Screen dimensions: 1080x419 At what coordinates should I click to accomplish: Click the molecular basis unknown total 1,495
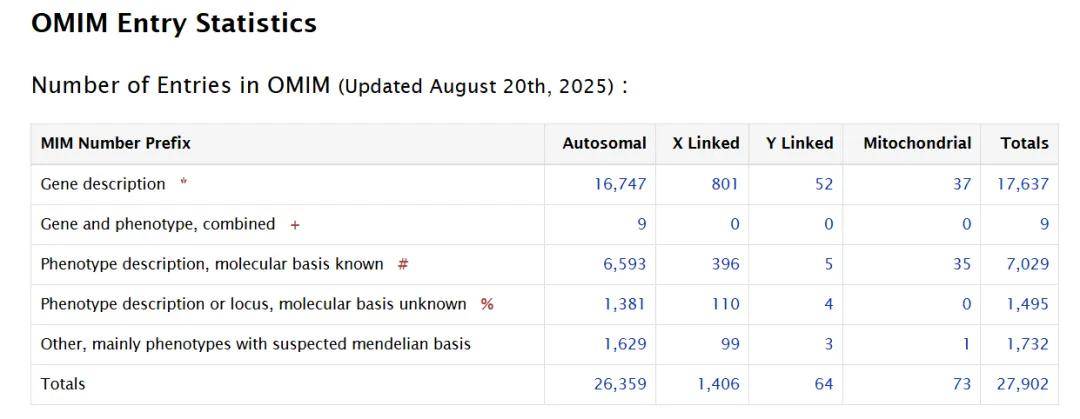(x=1027, y=304)
